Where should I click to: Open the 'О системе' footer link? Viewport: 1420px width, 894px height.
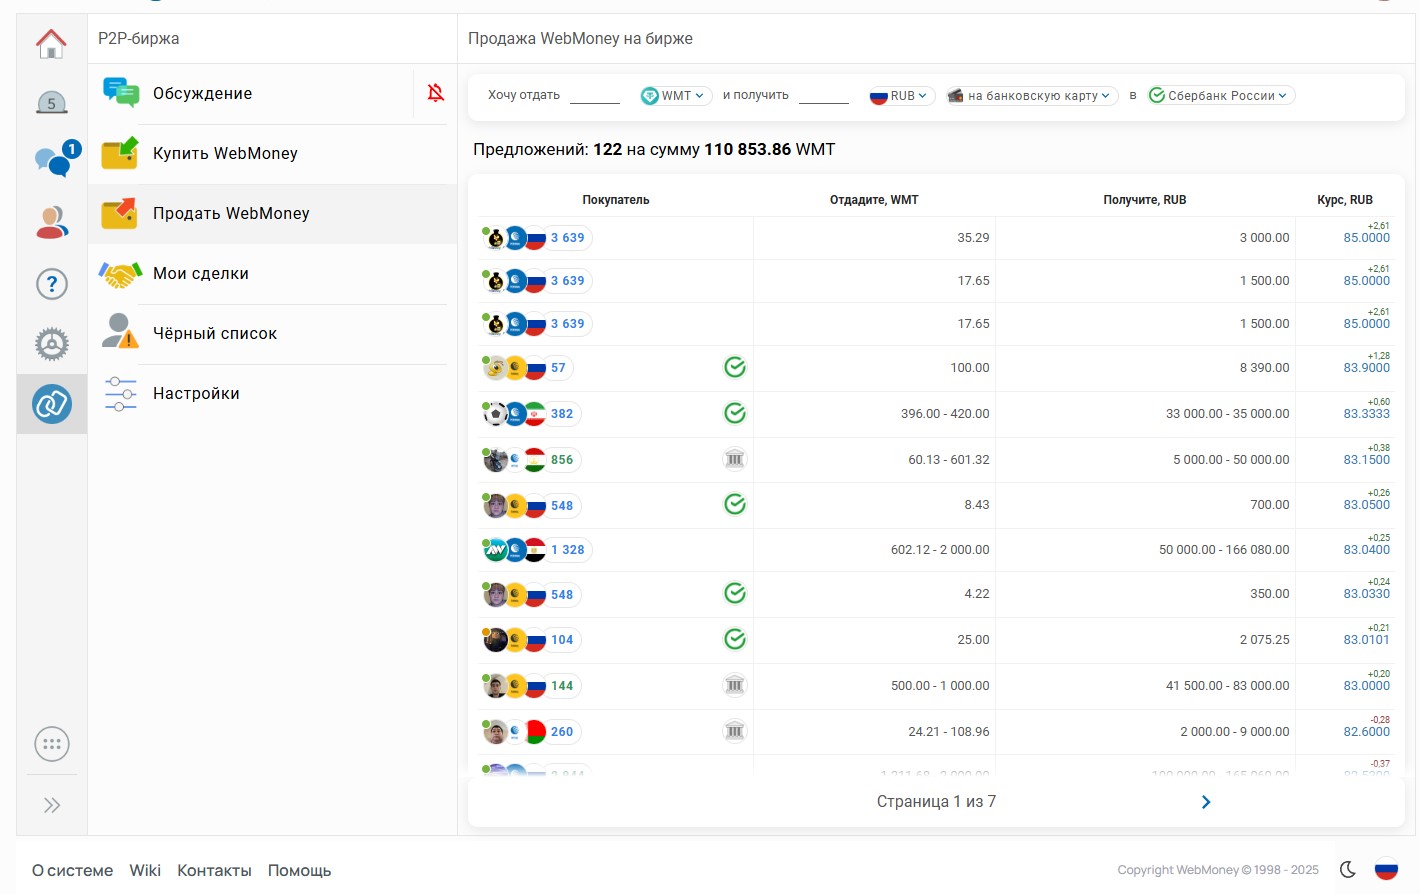tap(73, 871)
